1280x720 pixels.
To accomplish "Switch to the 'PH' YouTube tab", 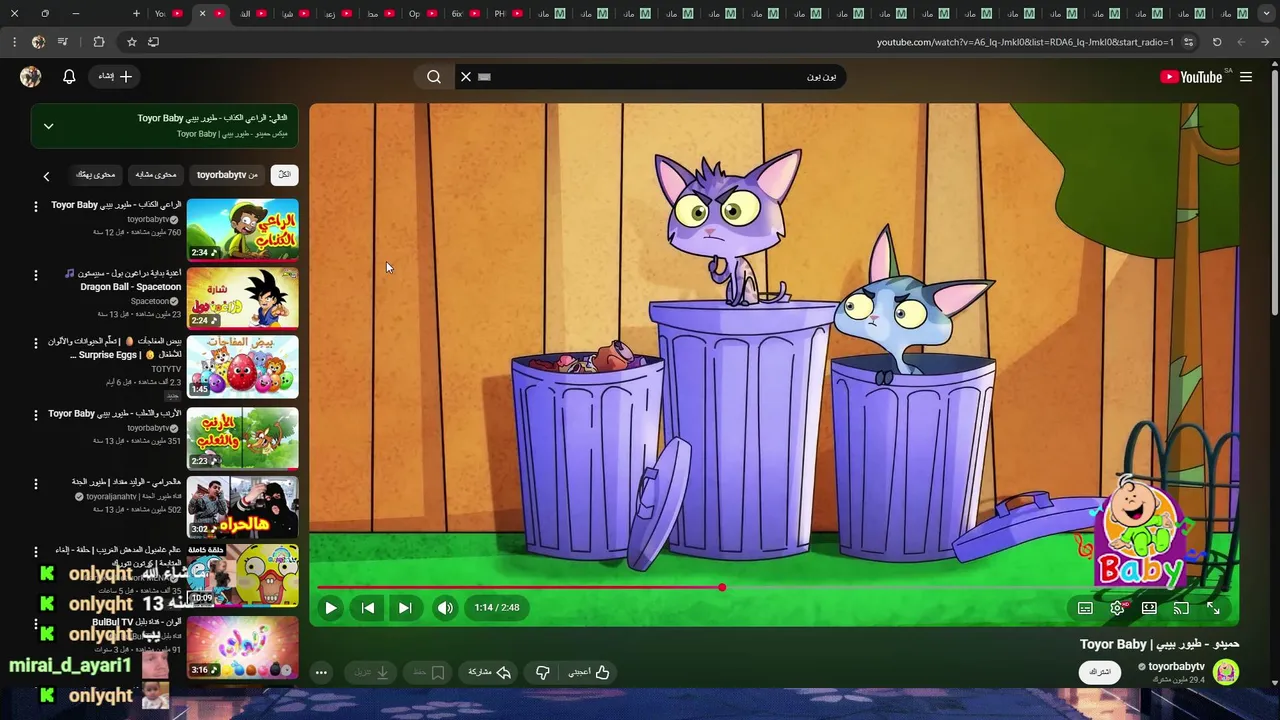I will pos(509,14).
